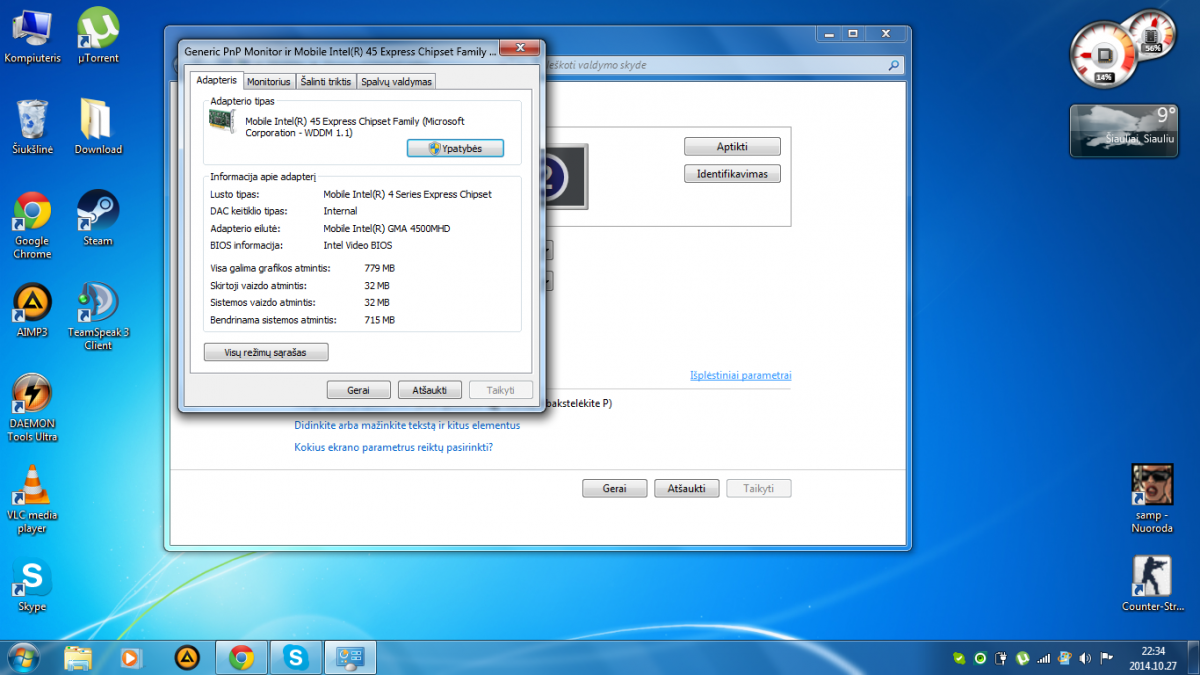Click the '715 MB' shared system memory value
The width and height of the screenshot is (1200, 675).
point(380,320)
